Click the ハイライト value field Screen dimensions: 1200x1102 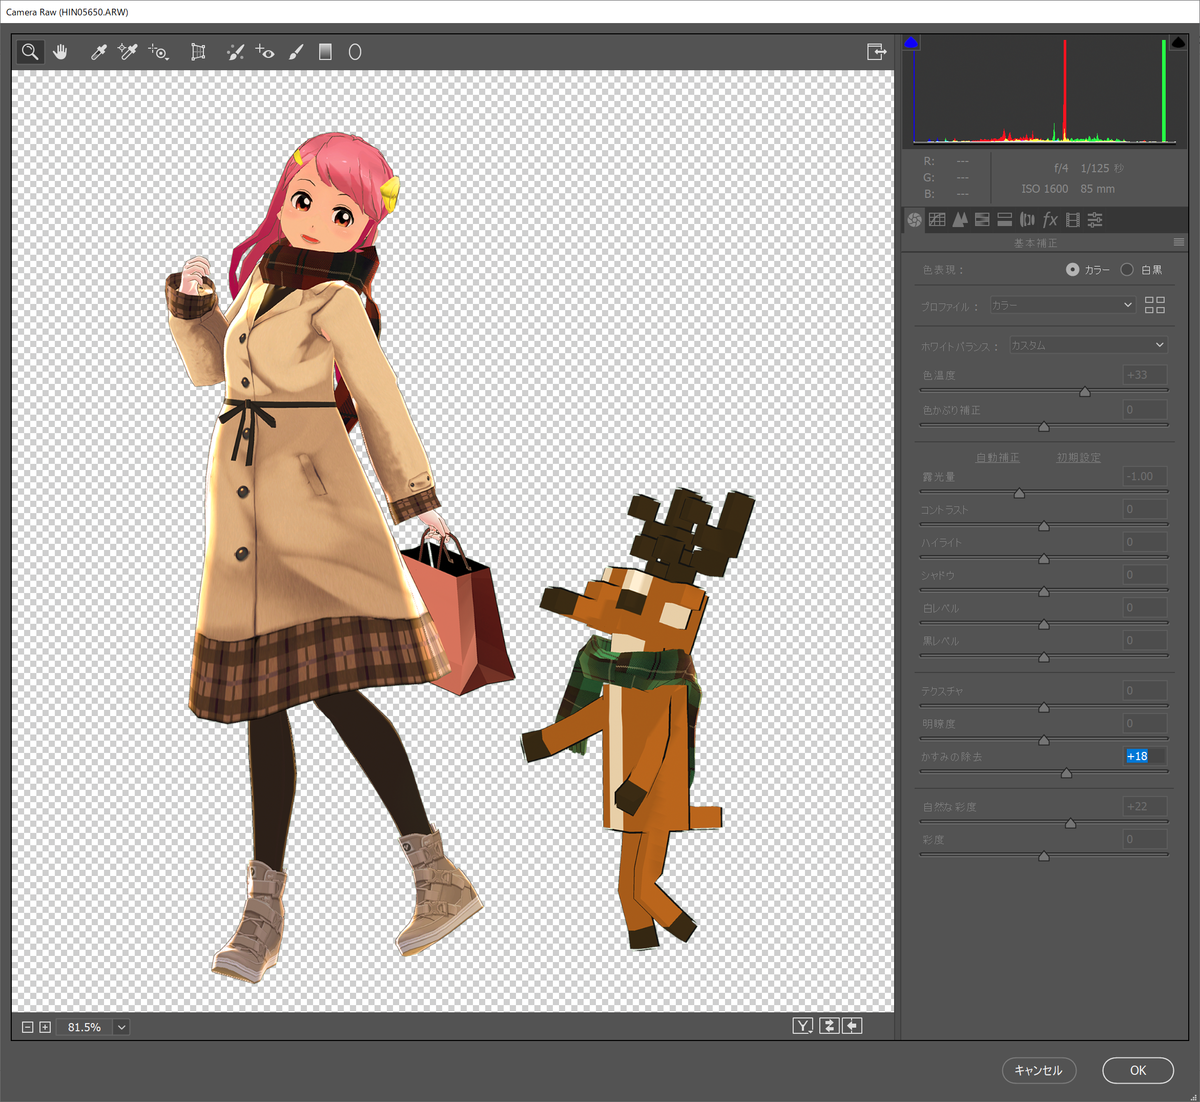point(1145,542)
